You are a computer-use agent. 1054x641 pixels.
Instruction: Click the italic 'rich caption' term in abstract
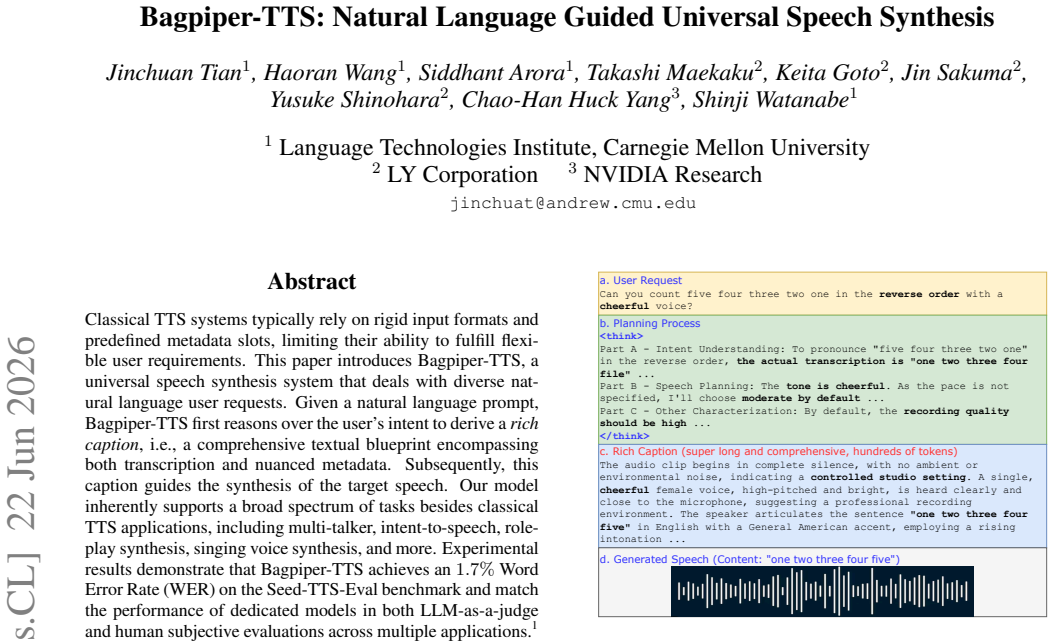tap(524, 424)
